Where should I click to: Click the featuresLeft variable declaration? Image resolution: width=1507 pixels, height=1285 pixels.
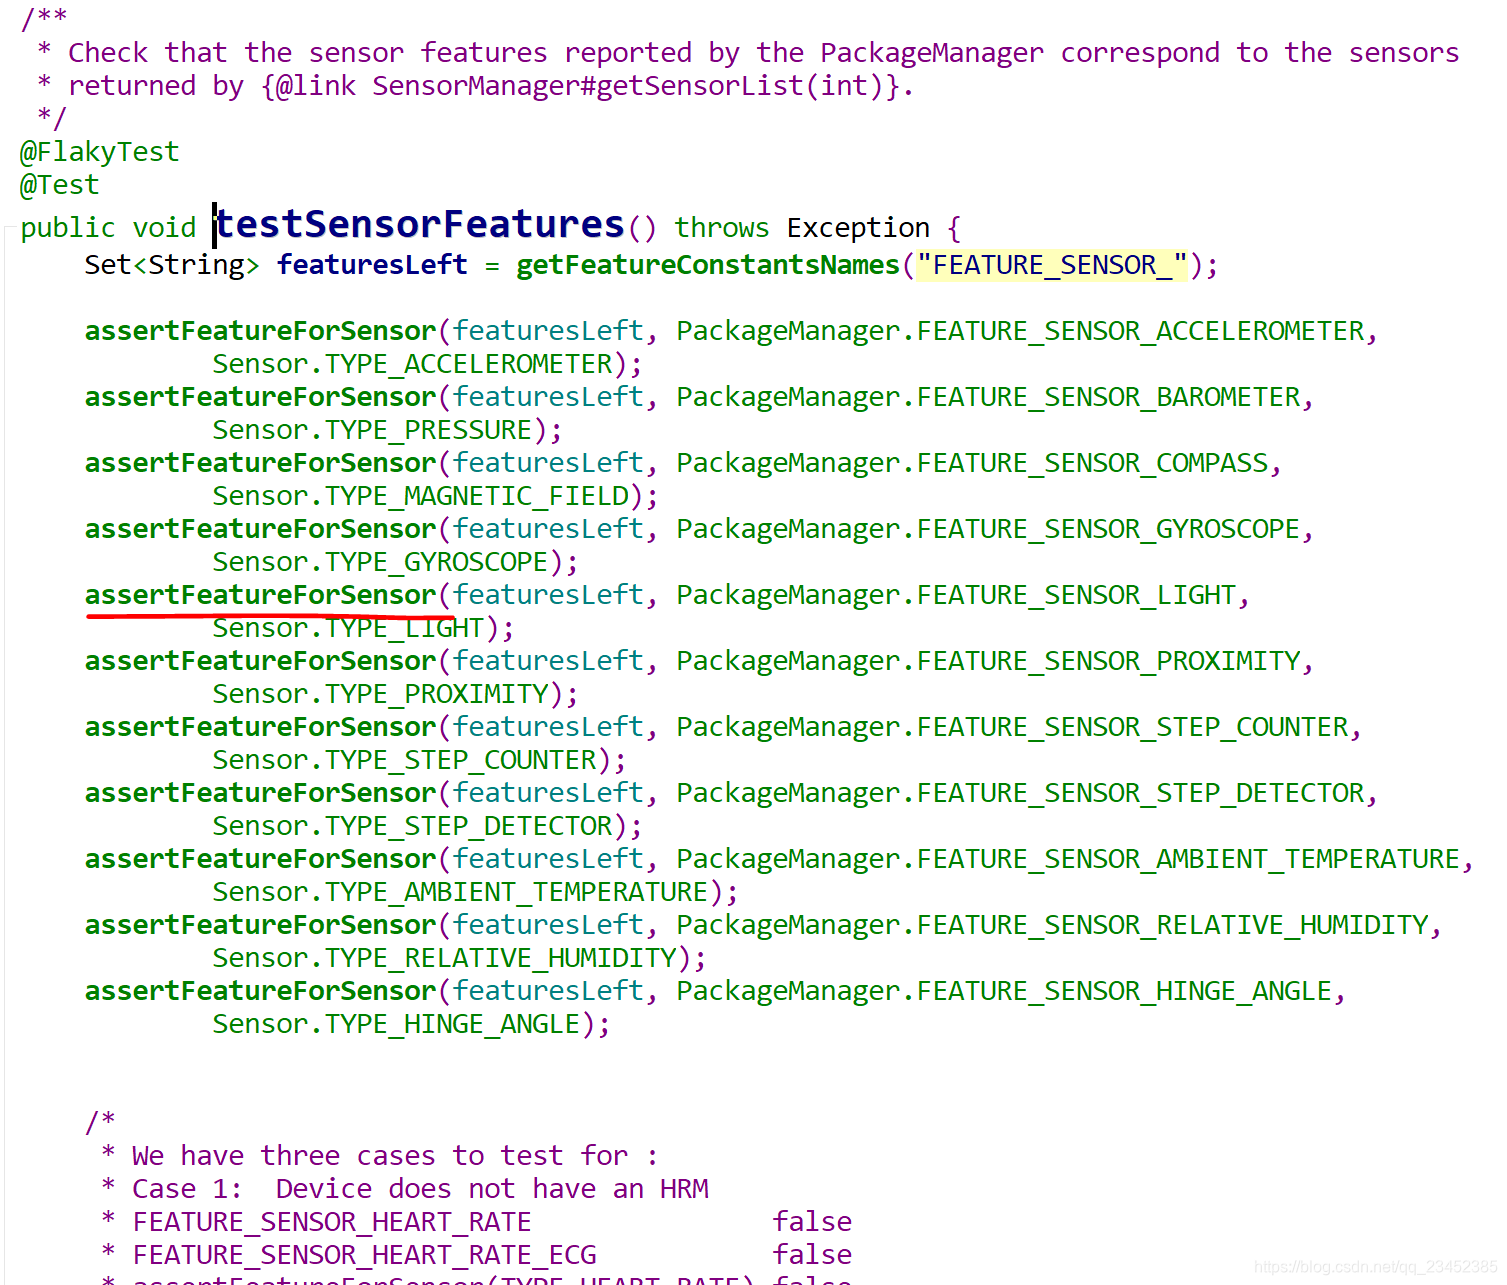pyautogui.click(x=372, y=265)
